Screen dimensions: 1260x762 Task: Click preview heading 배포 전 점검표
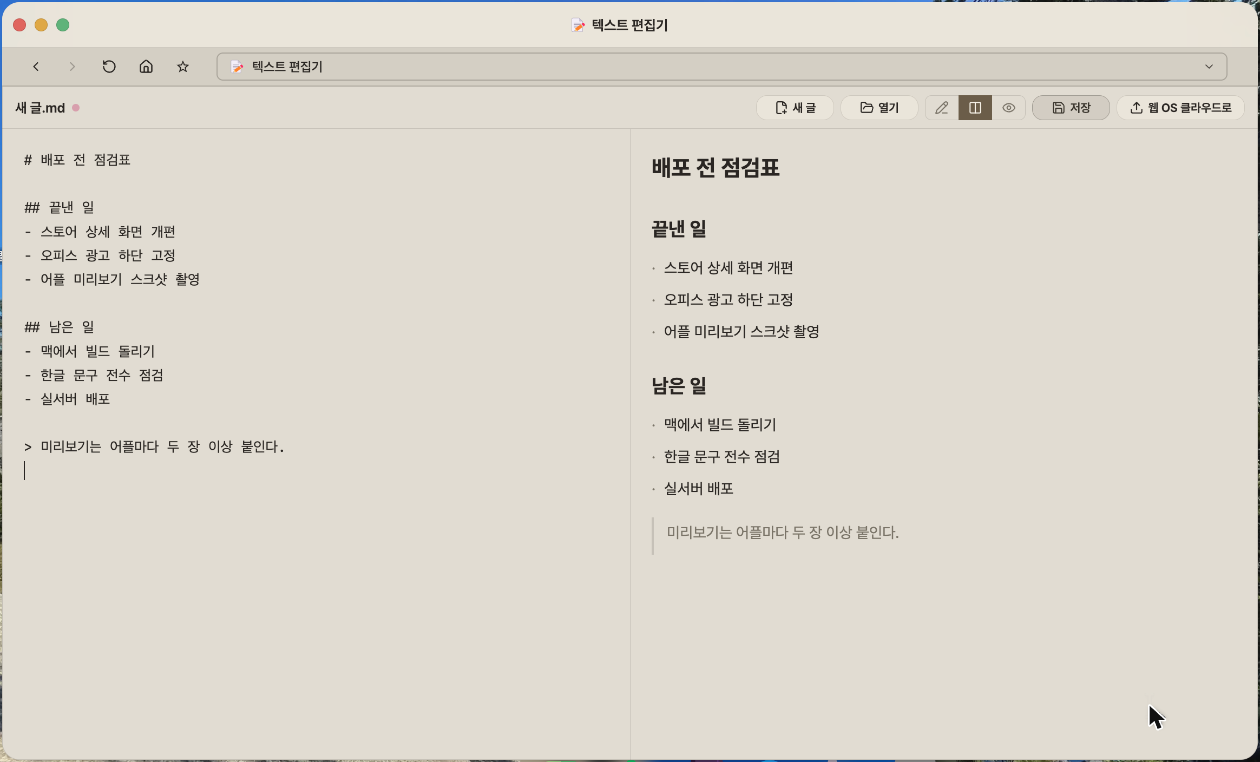[716, 168]
